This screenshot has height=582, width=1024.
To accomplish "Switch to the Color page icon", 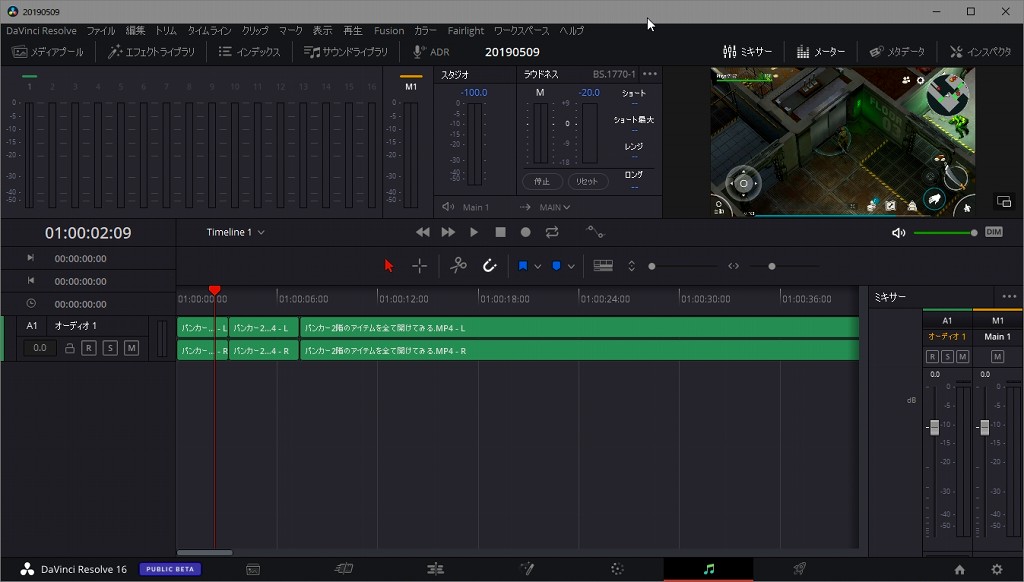I will [617, 569].
